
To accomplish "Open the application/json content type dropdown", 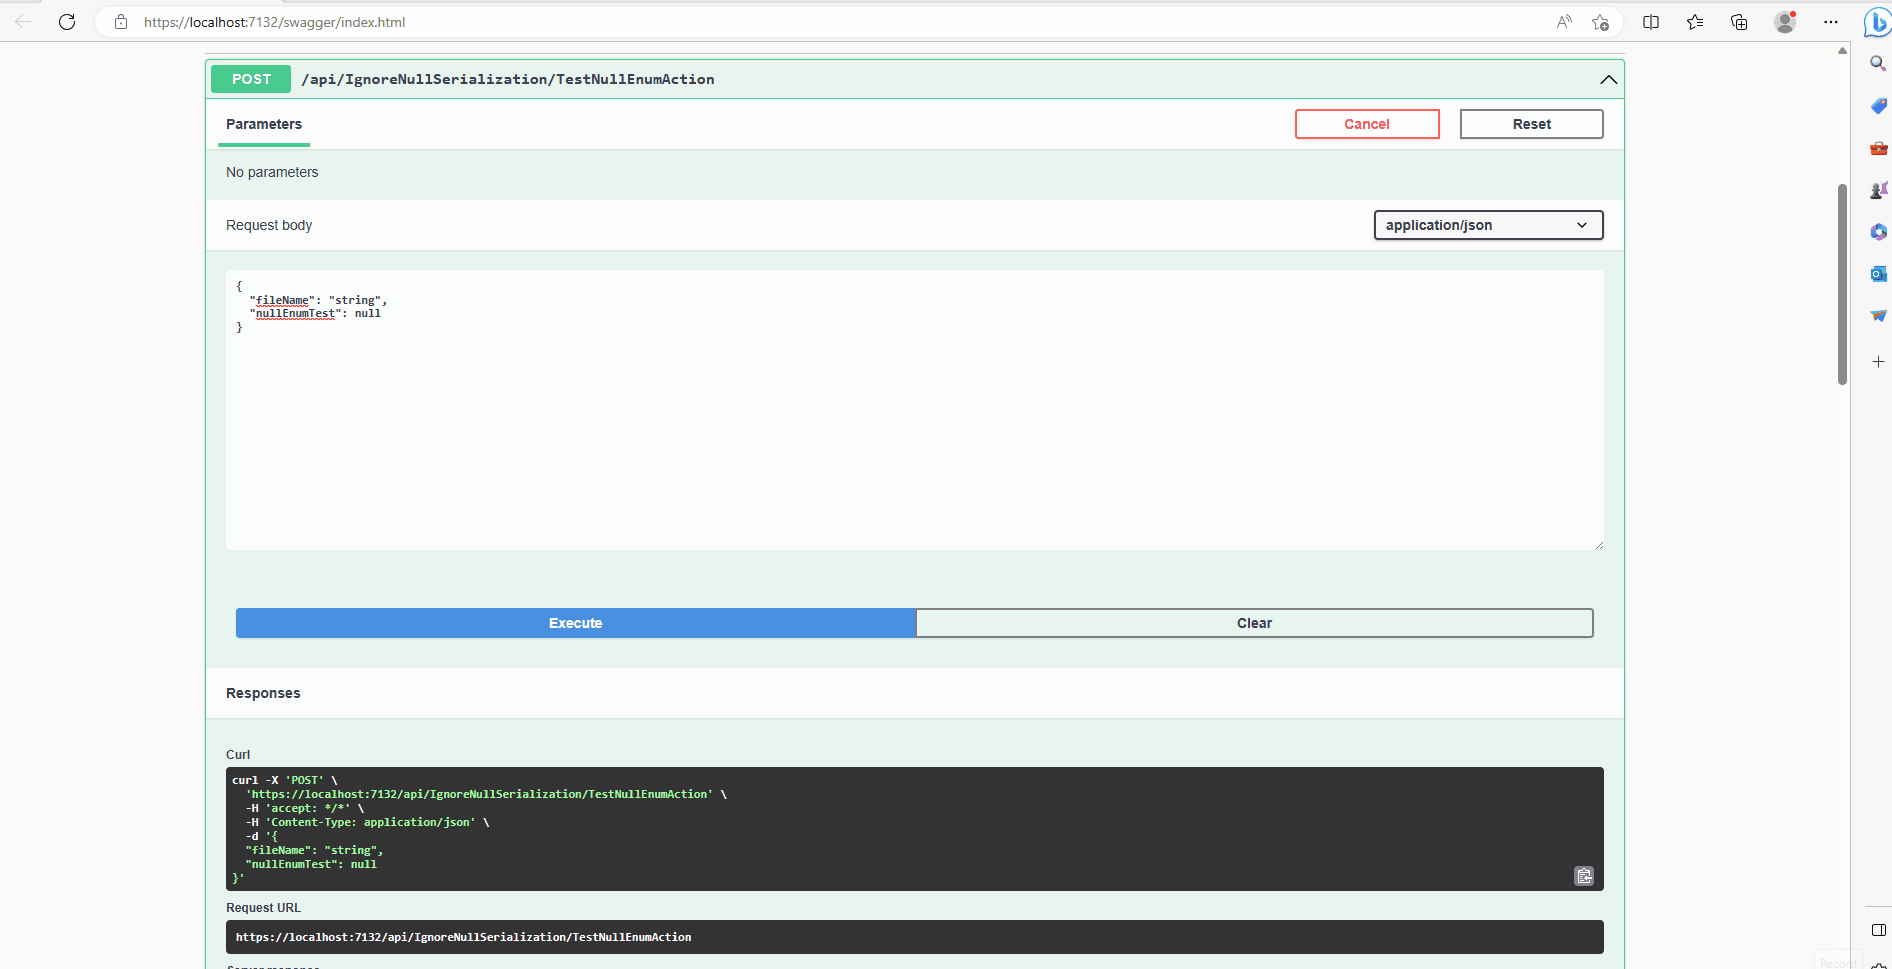I will (1487, 225).
